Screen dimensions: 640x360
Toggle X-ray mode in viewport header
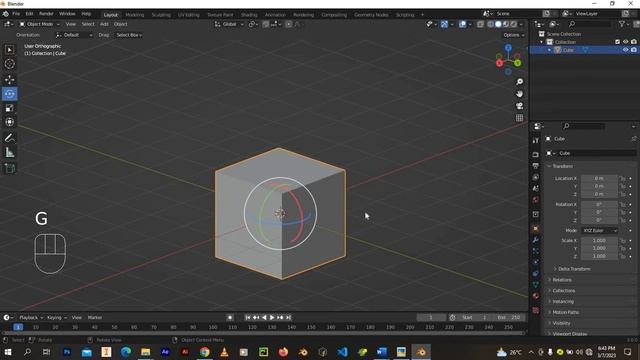(480, 24)
